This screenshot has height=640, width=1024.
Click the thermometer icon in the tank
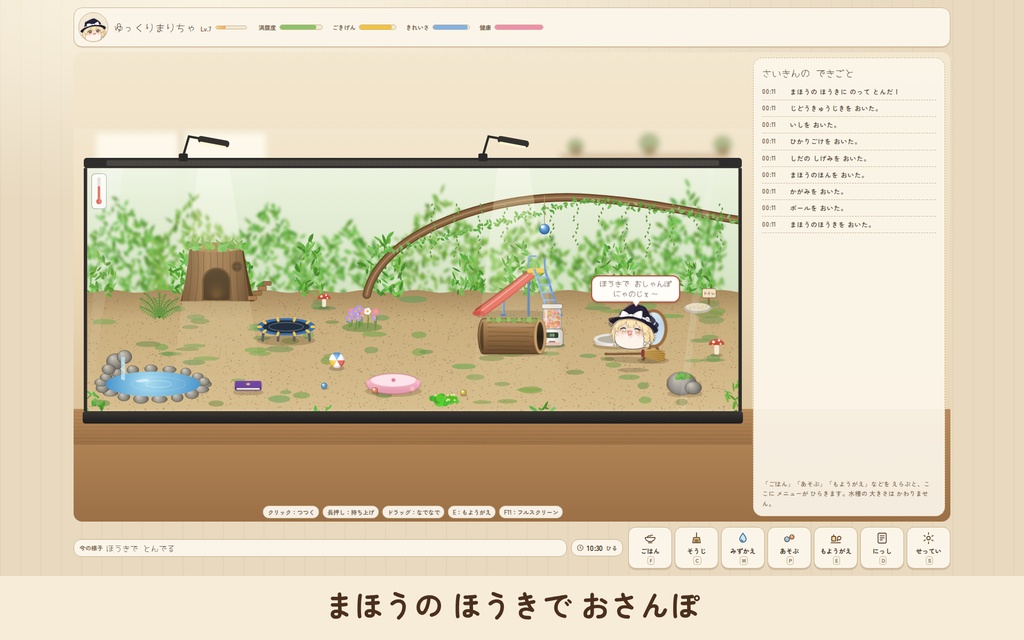click(x=99, y=191)
